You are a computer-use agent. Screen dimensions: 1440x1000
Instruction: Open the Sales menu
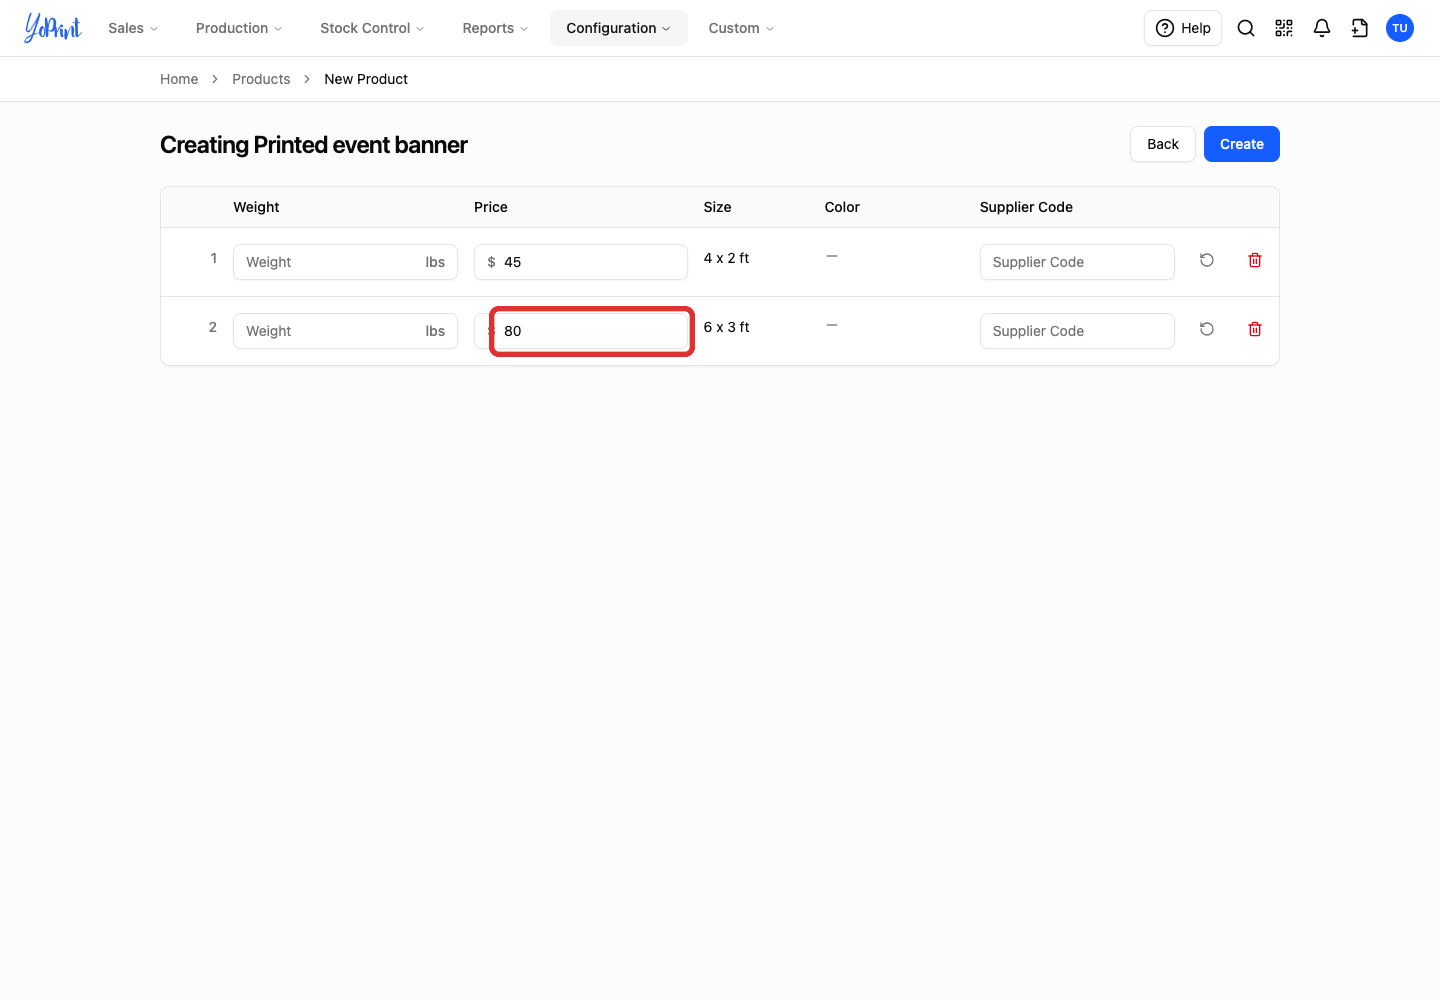(x=134, y=28)
